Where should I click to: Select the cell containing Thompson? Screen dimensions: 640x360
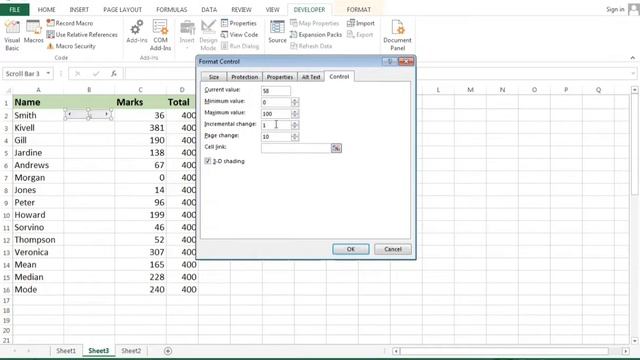point(38,240)
